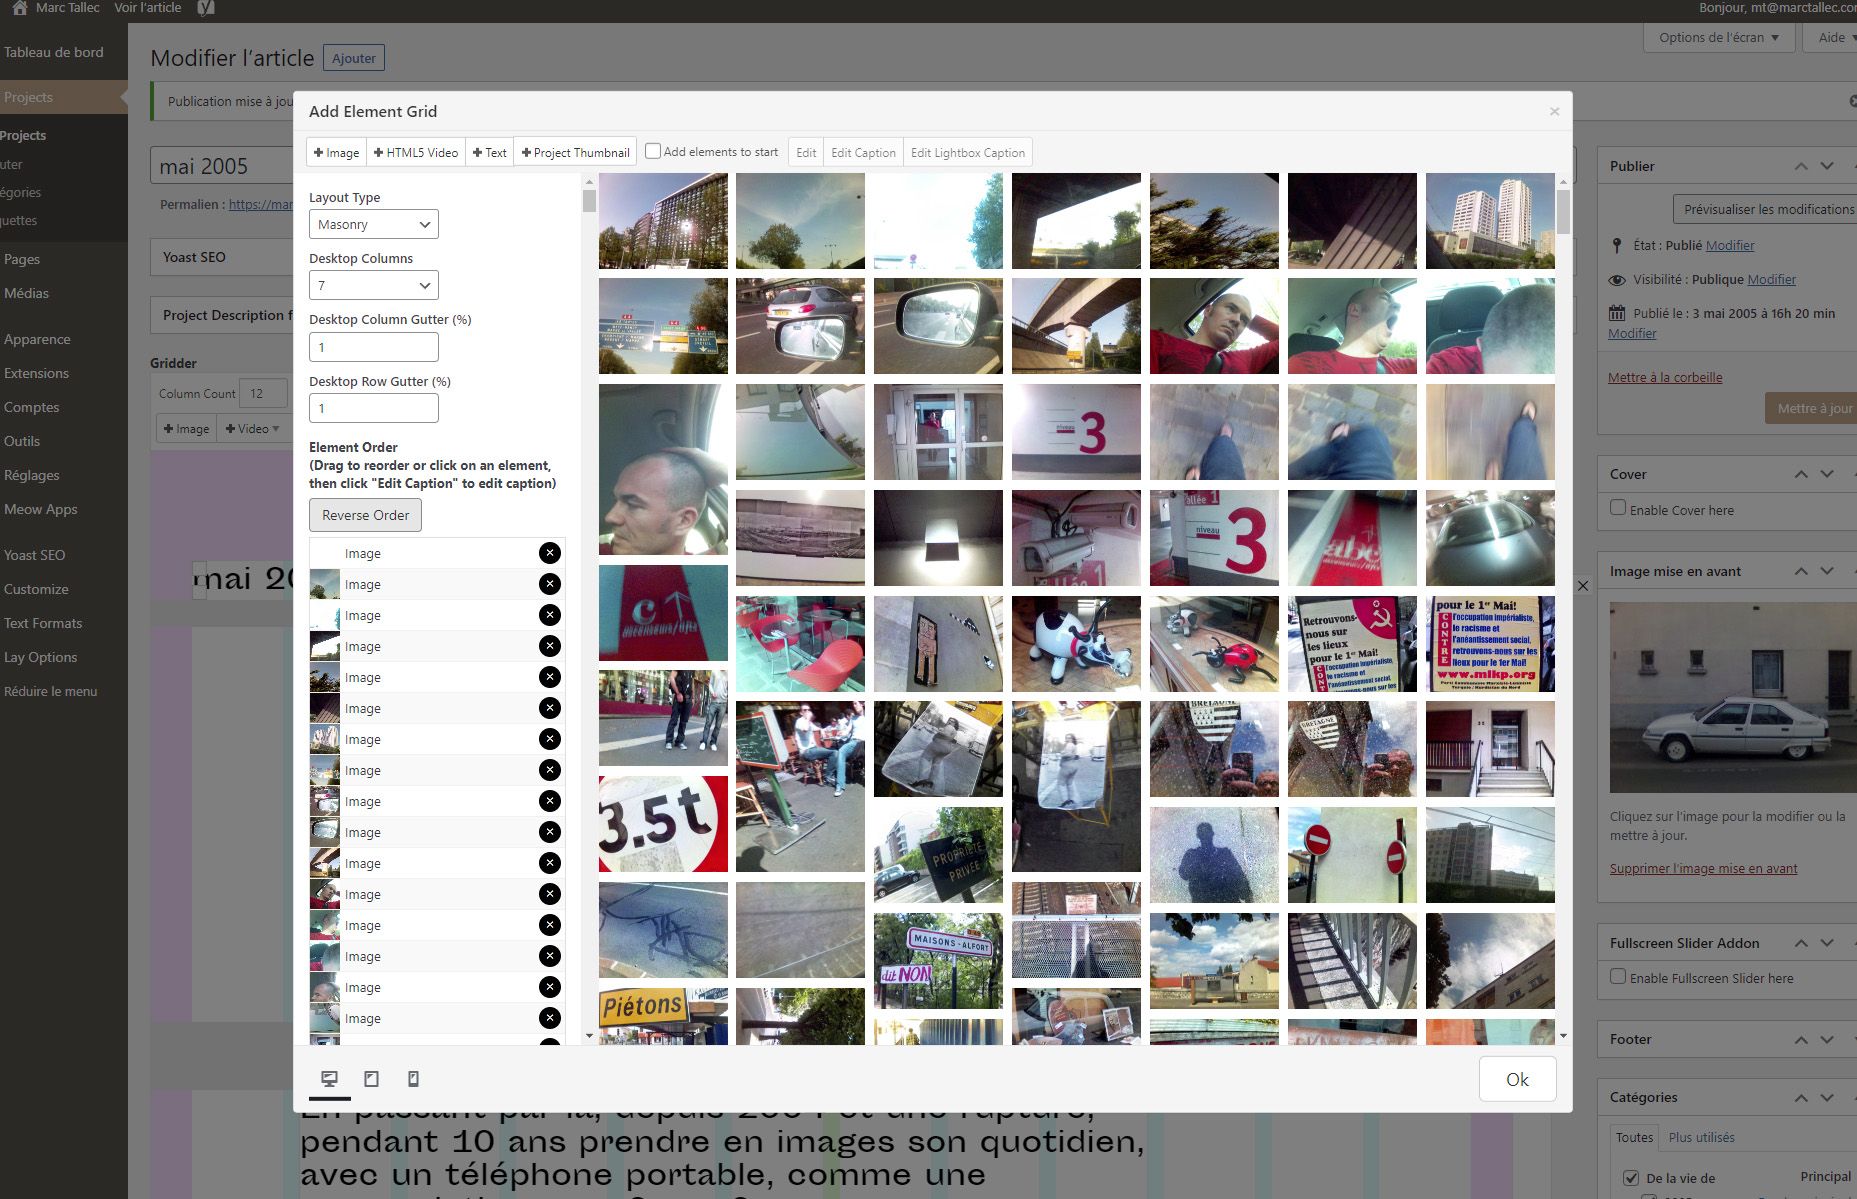Check Enable Cover here
1857x1199 pixels.
click(x=1617, y=508)
